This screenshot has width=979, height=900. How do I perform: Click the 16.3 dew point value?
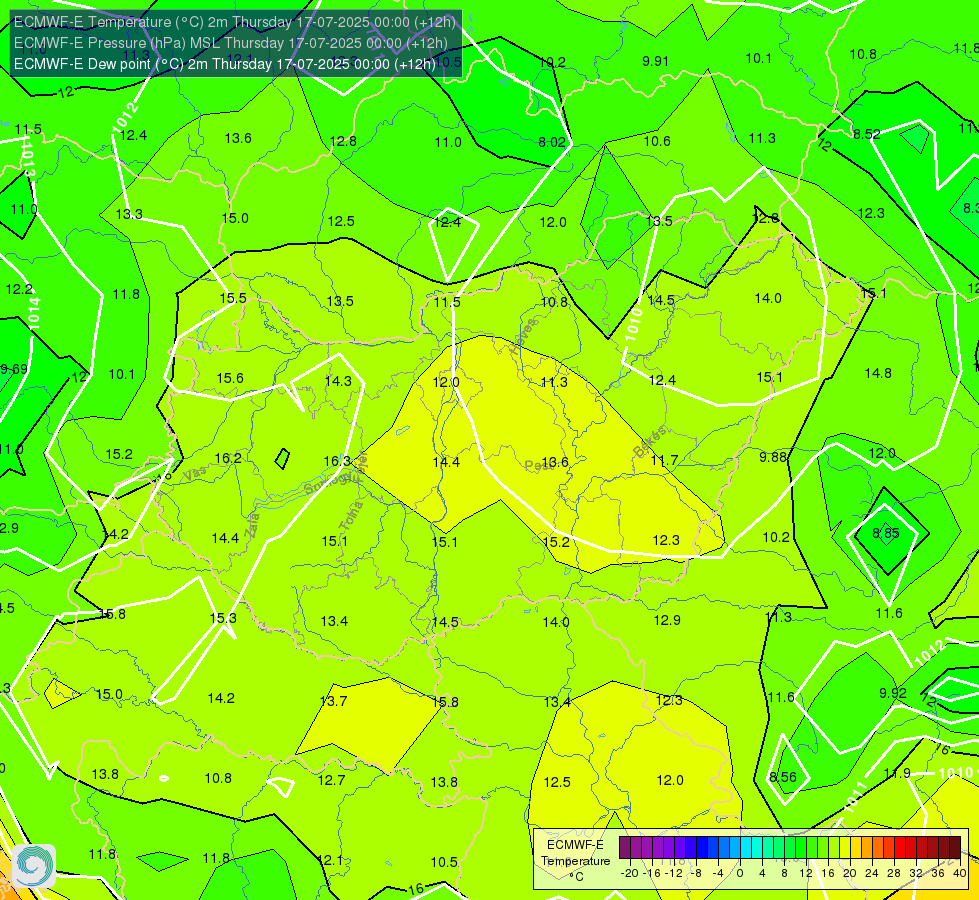337,461
